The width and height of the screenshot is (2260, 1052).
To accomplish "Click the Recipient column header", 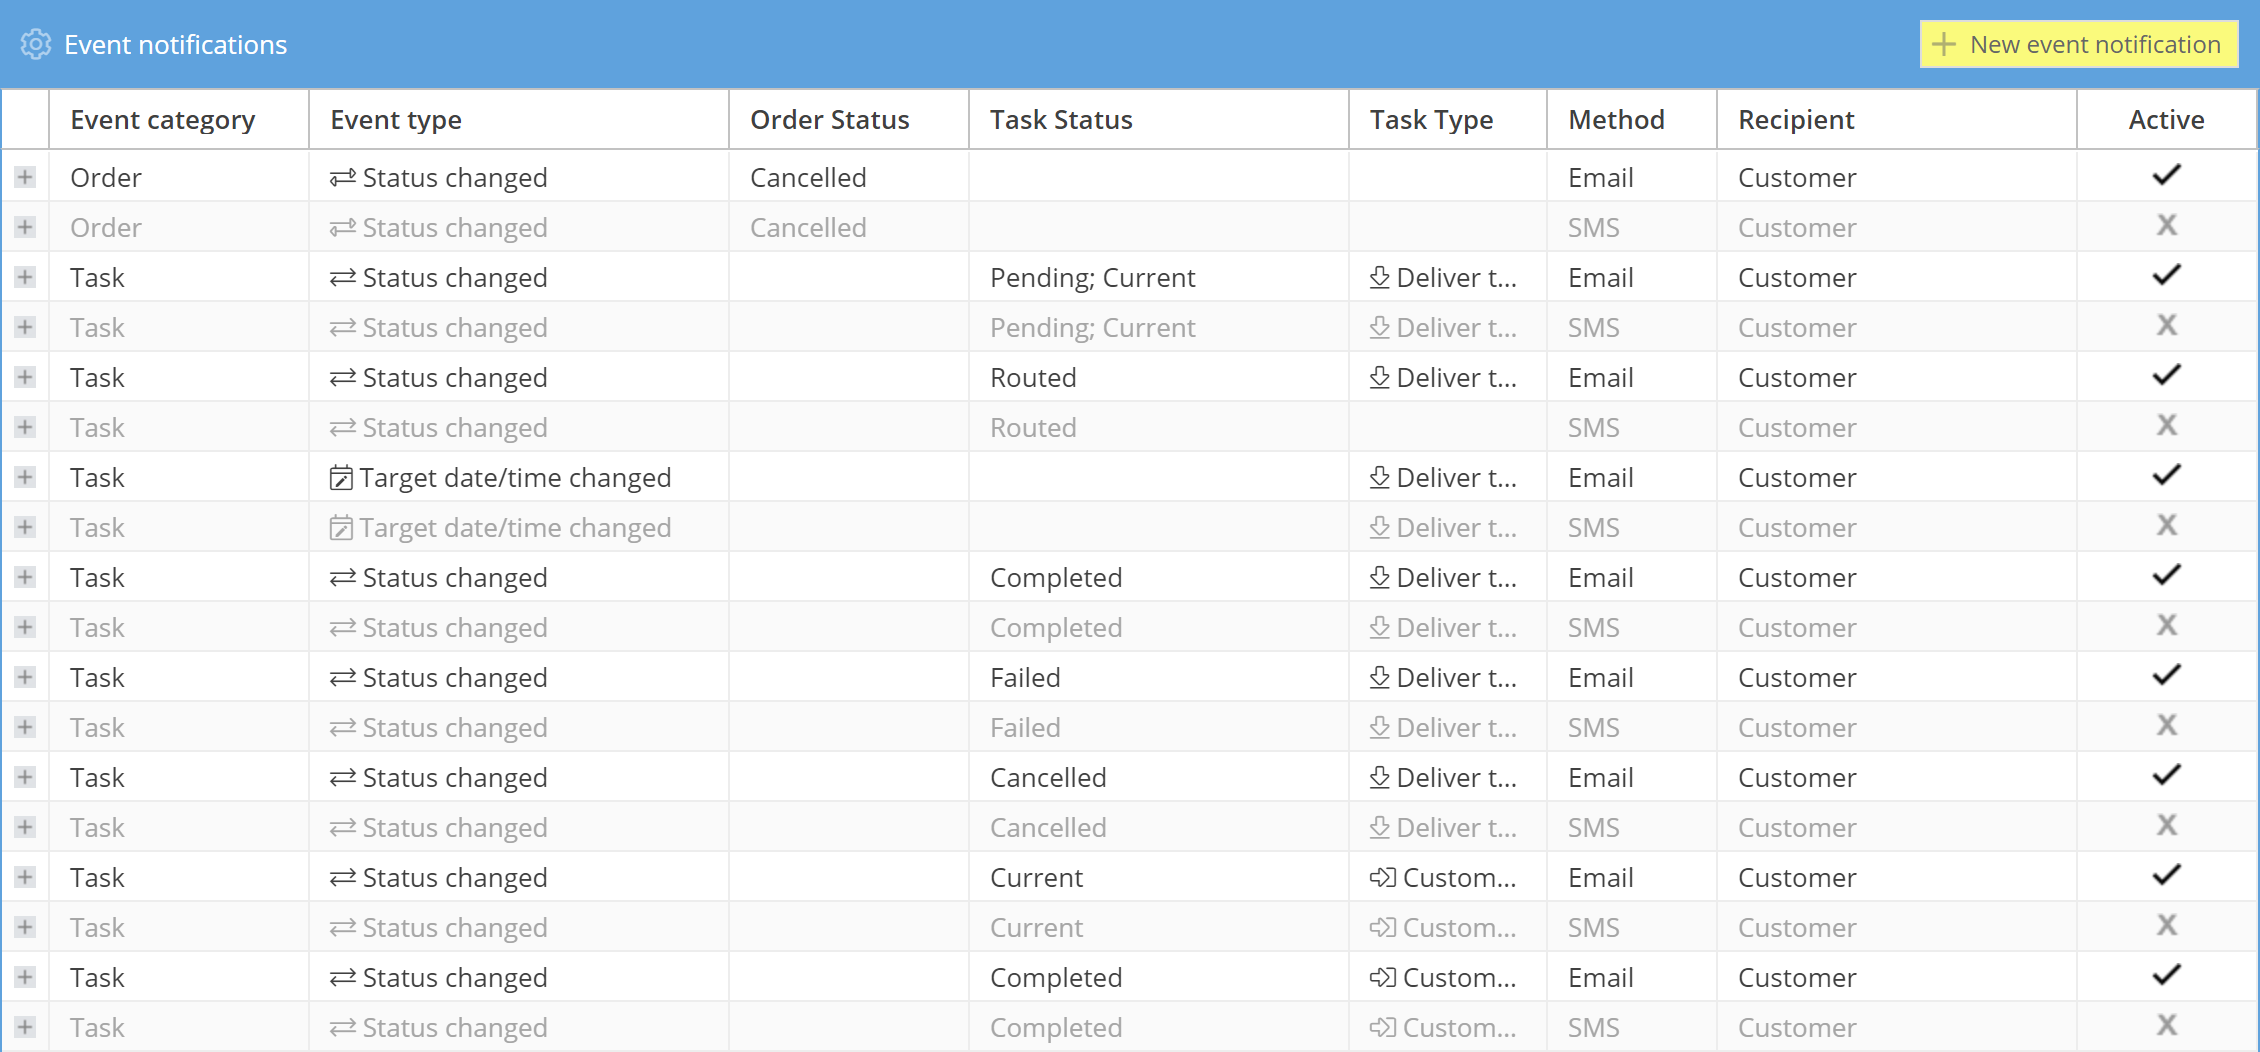I will (1796, 120).
